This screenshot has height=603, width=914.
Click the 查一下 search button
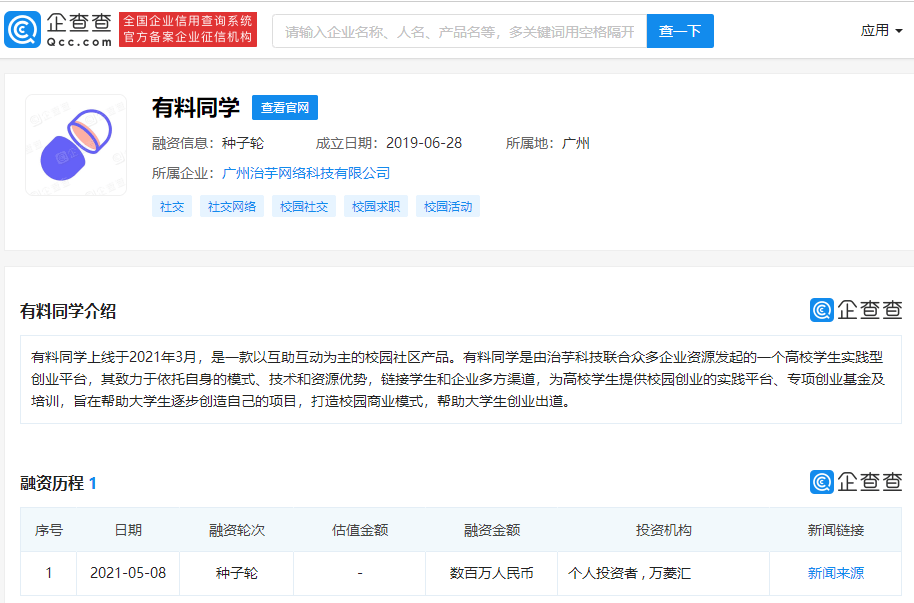[680, 31]
